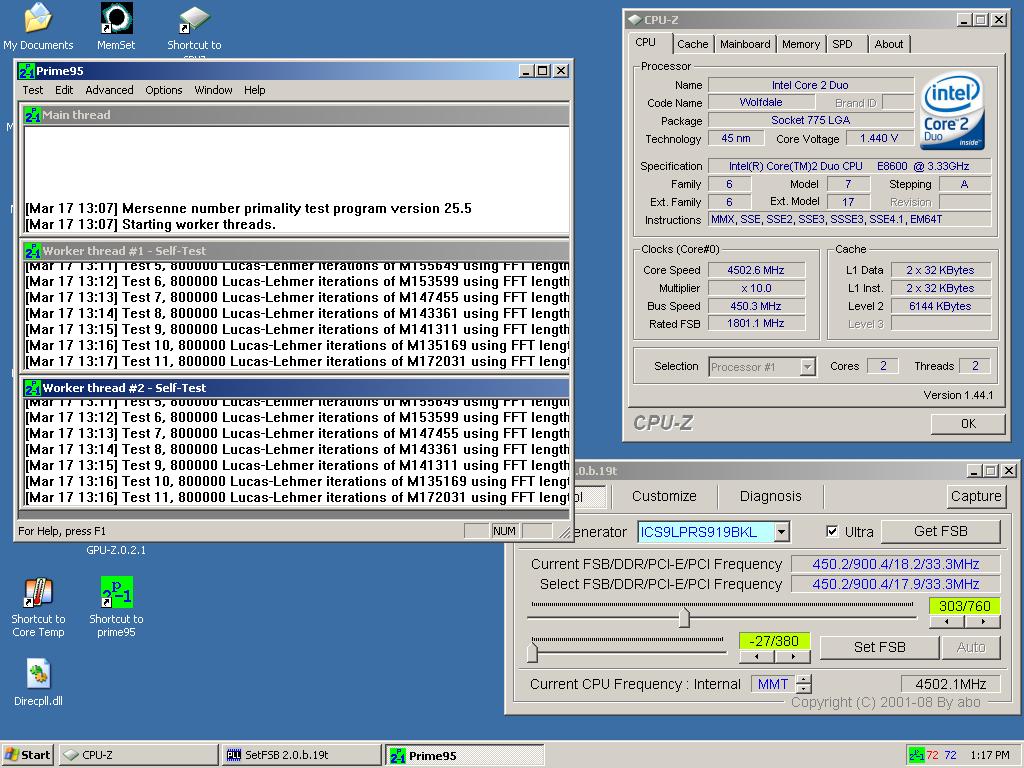Click the 1:17 PM taskbar clock
The width and height of the screenshot is (1024, 768).
pyautogui.click(x=989, y=755)
